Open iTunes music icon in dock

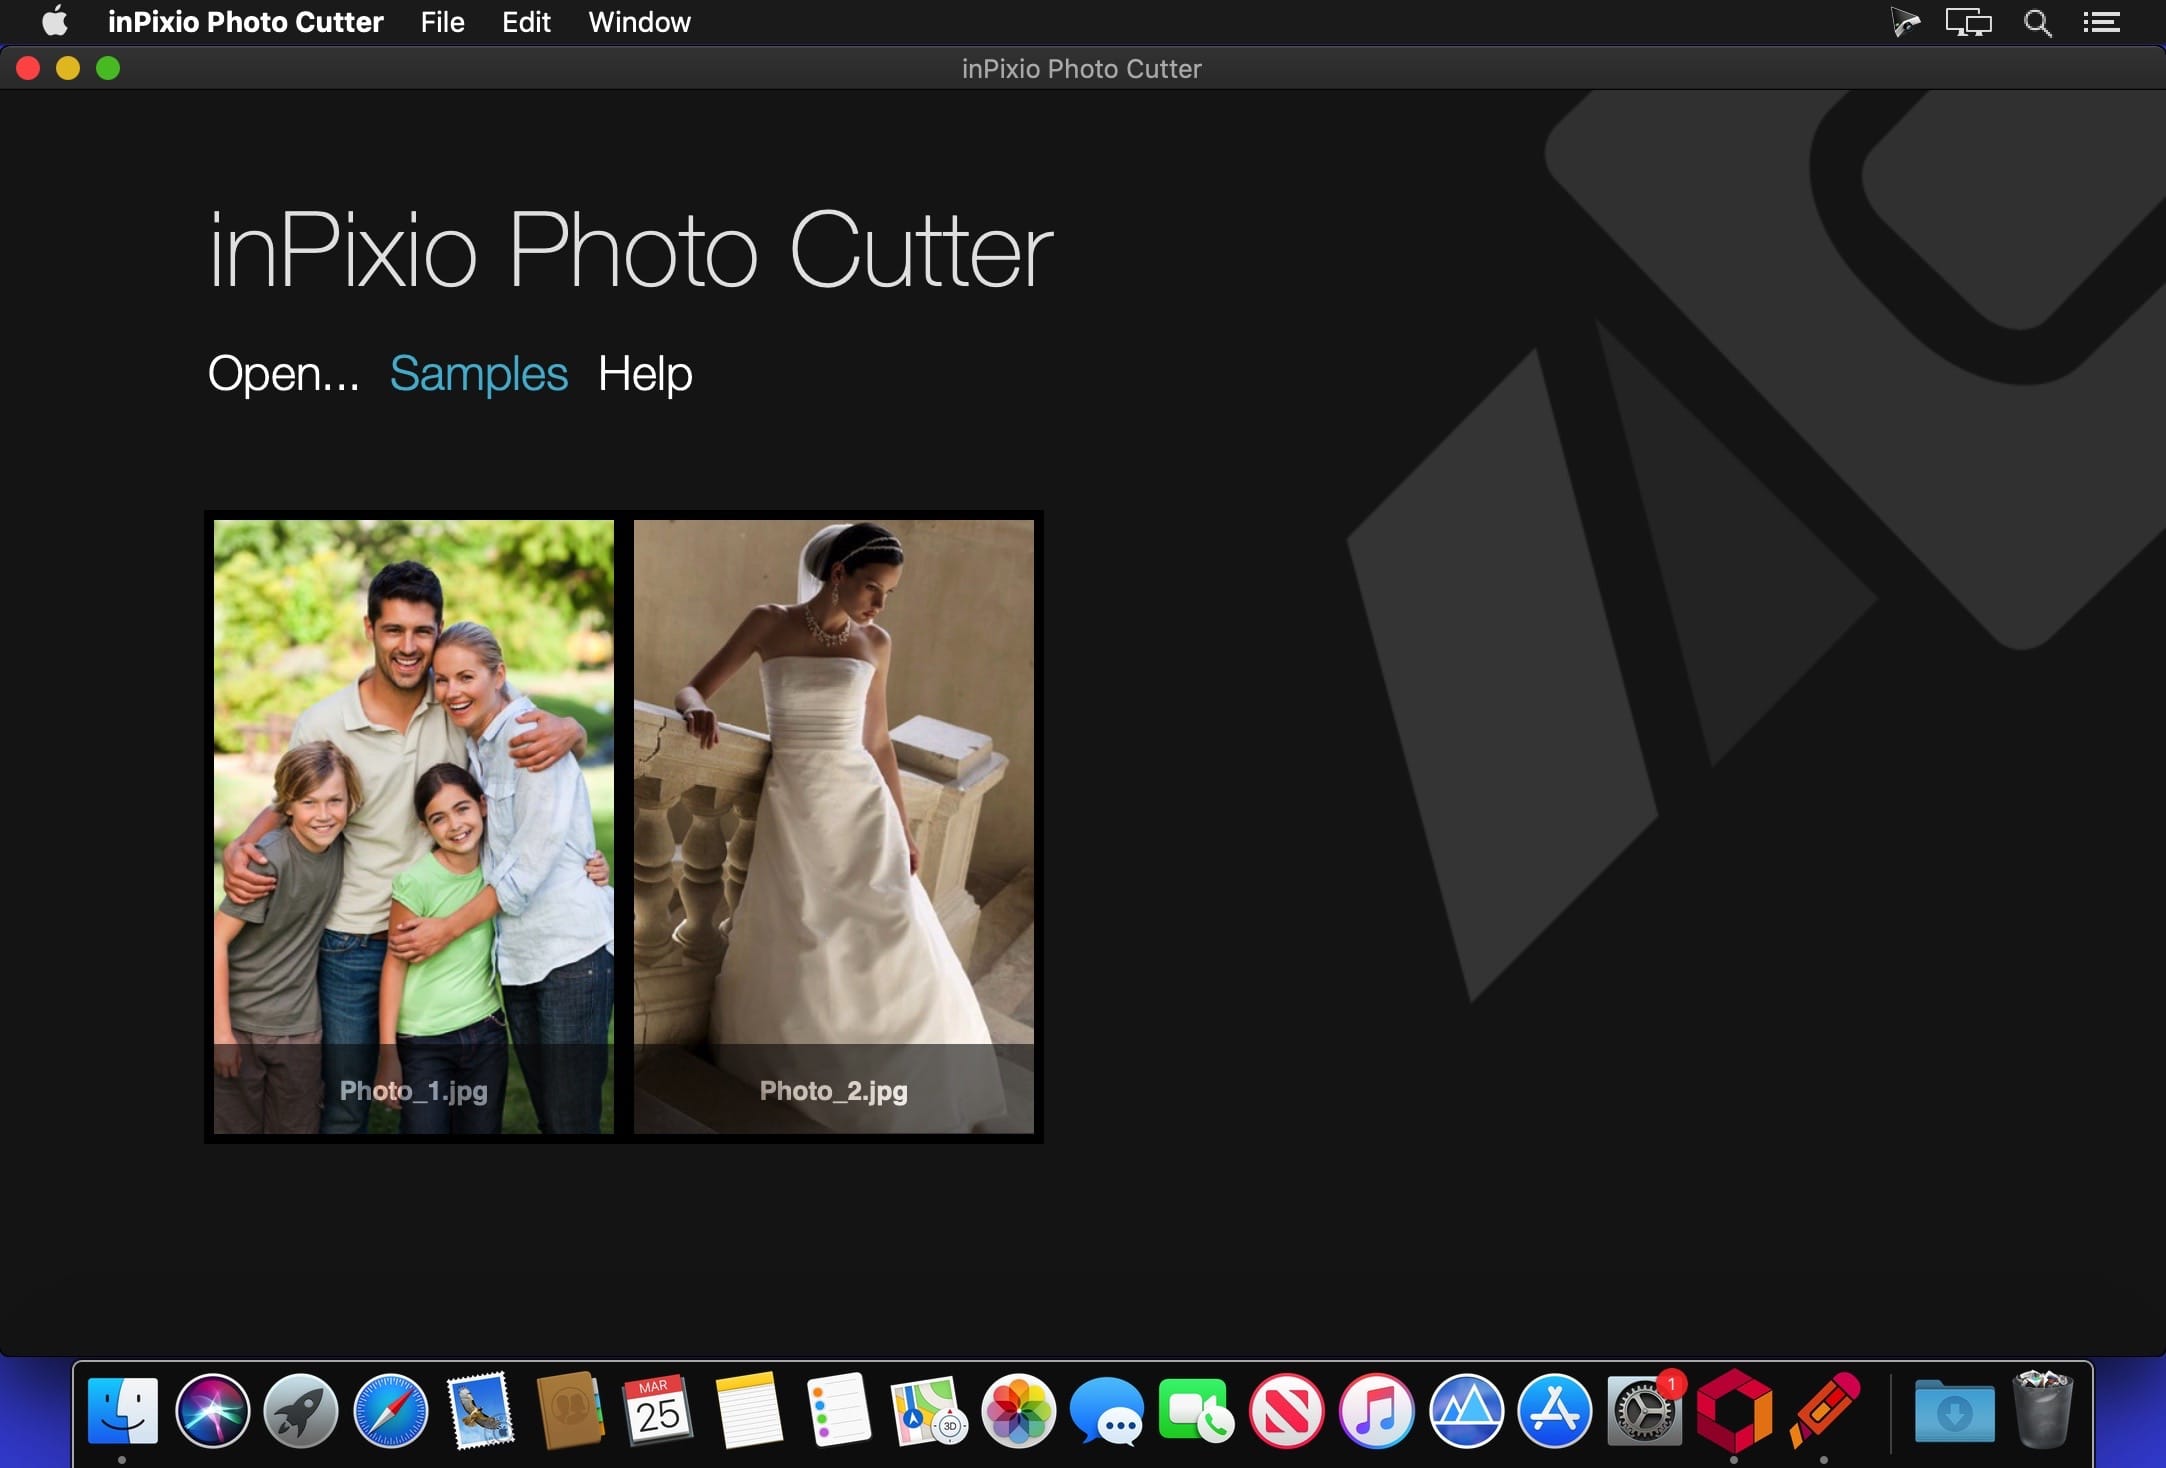[x=1376, y=1411]
